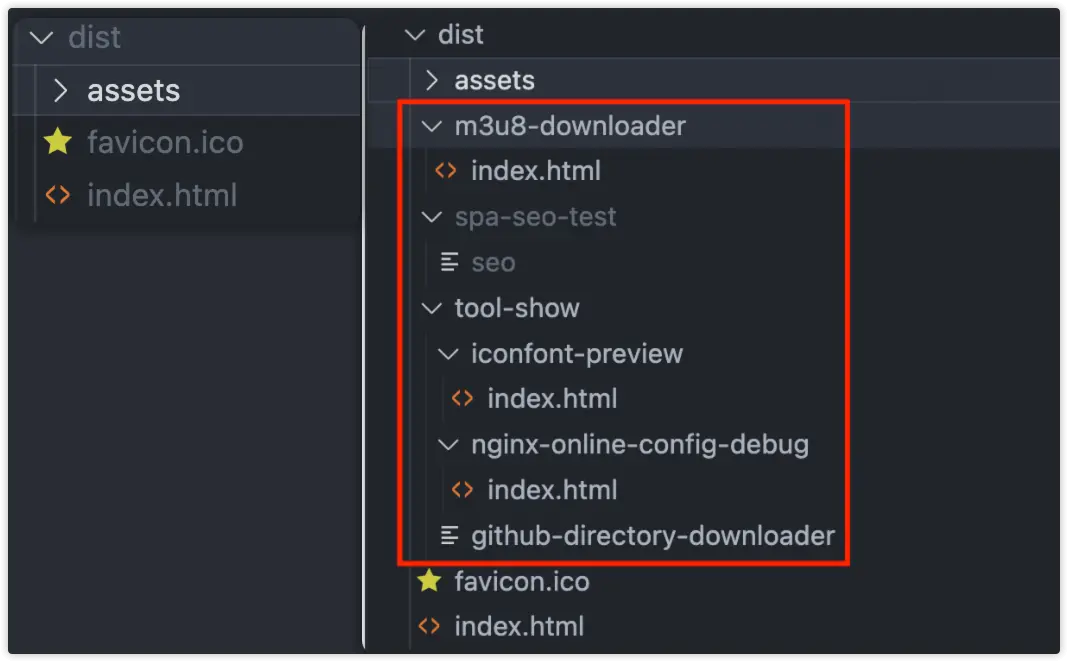Collapse the nginx-online-config-debug subfolder
Screen dimensions: 1068x662
[x=448, y=445]
